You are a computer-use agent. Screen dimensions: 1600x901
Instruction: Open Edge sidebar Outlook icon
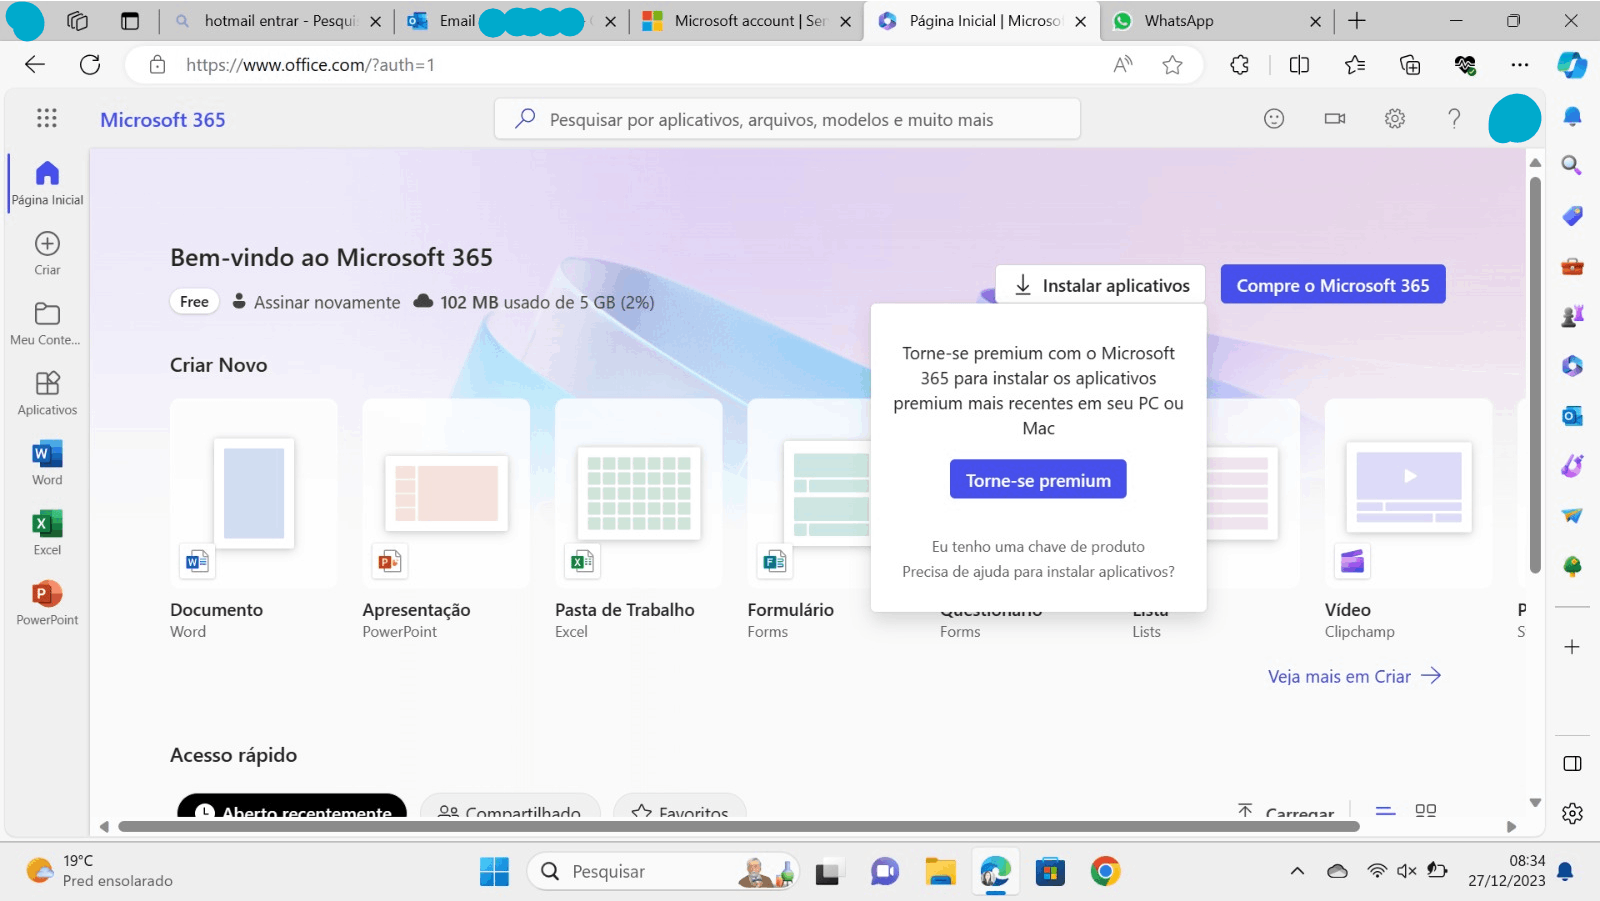point(1572,416)
